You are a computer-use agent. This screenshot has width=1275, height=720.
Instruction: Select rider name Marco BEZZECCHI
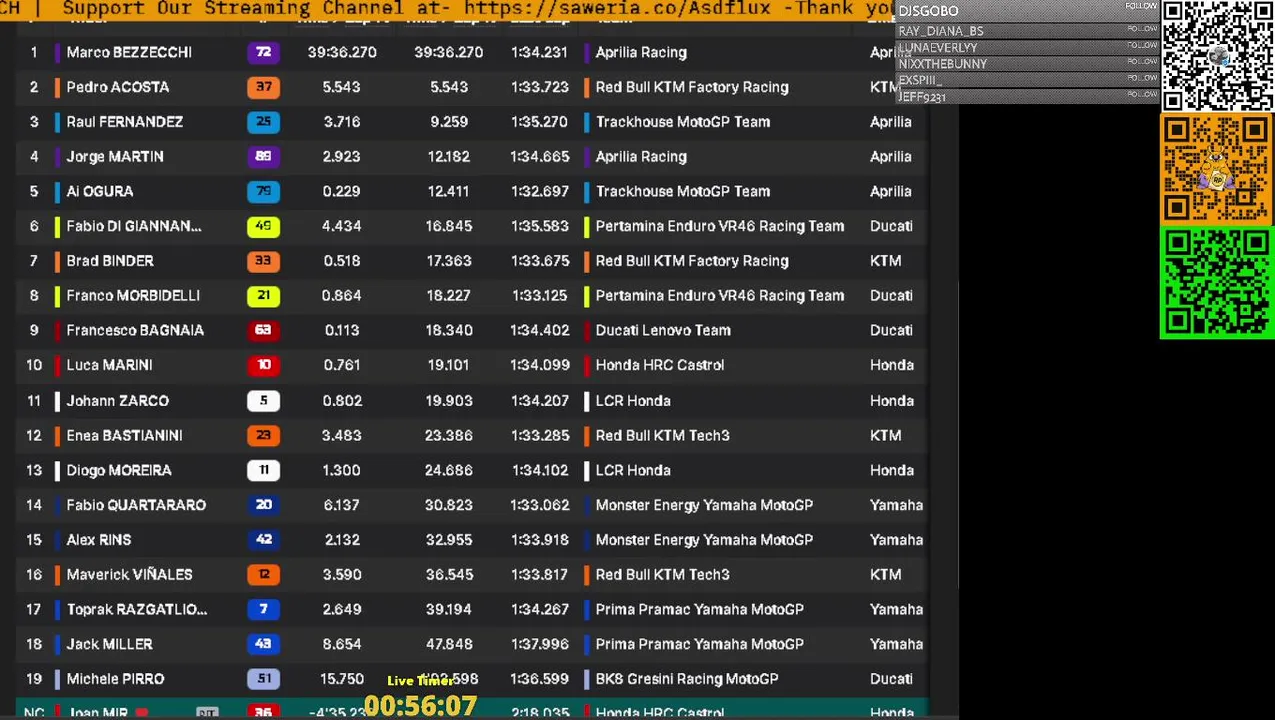pyautogui.click(x=129, y=52)
